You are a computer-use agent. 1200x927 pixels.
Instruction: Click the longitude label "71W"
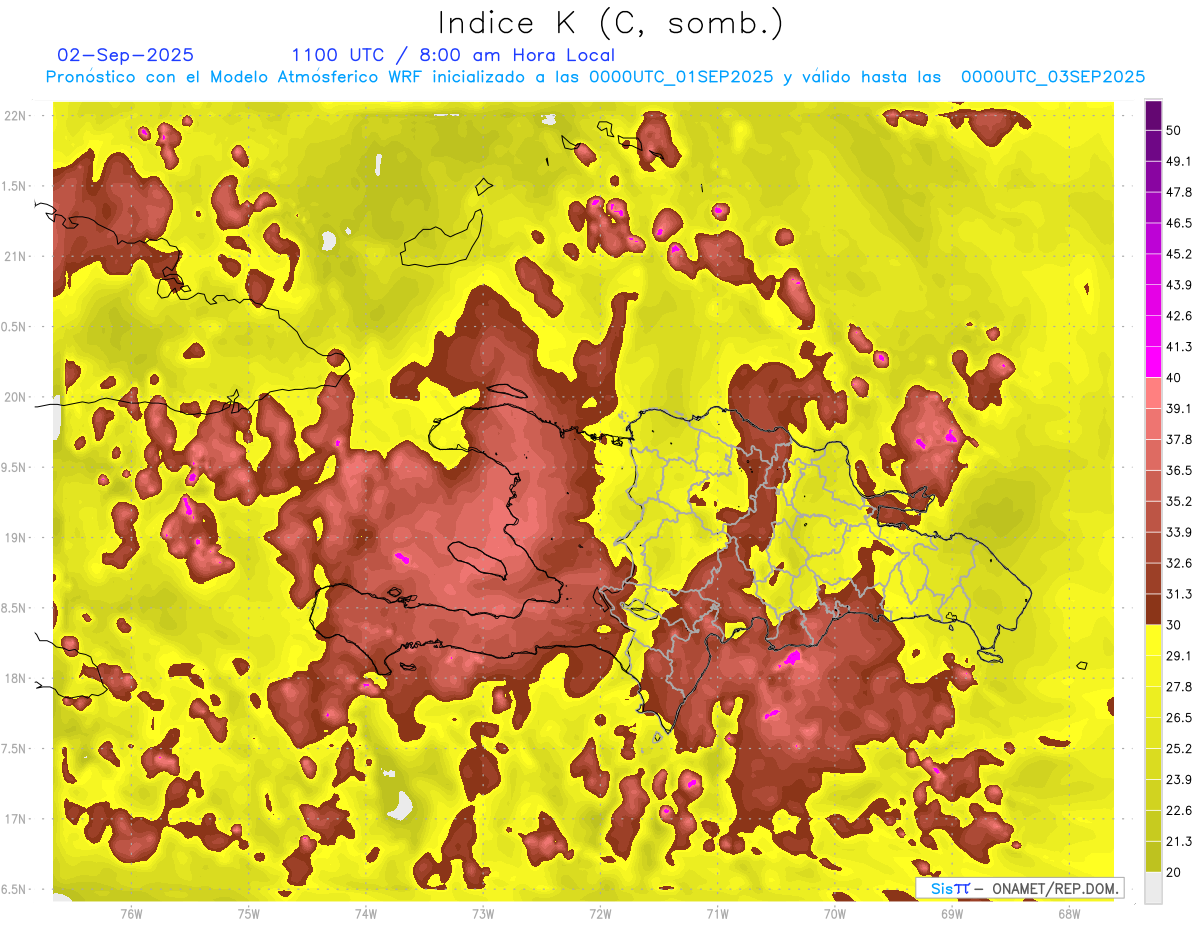tap(717, 913)
